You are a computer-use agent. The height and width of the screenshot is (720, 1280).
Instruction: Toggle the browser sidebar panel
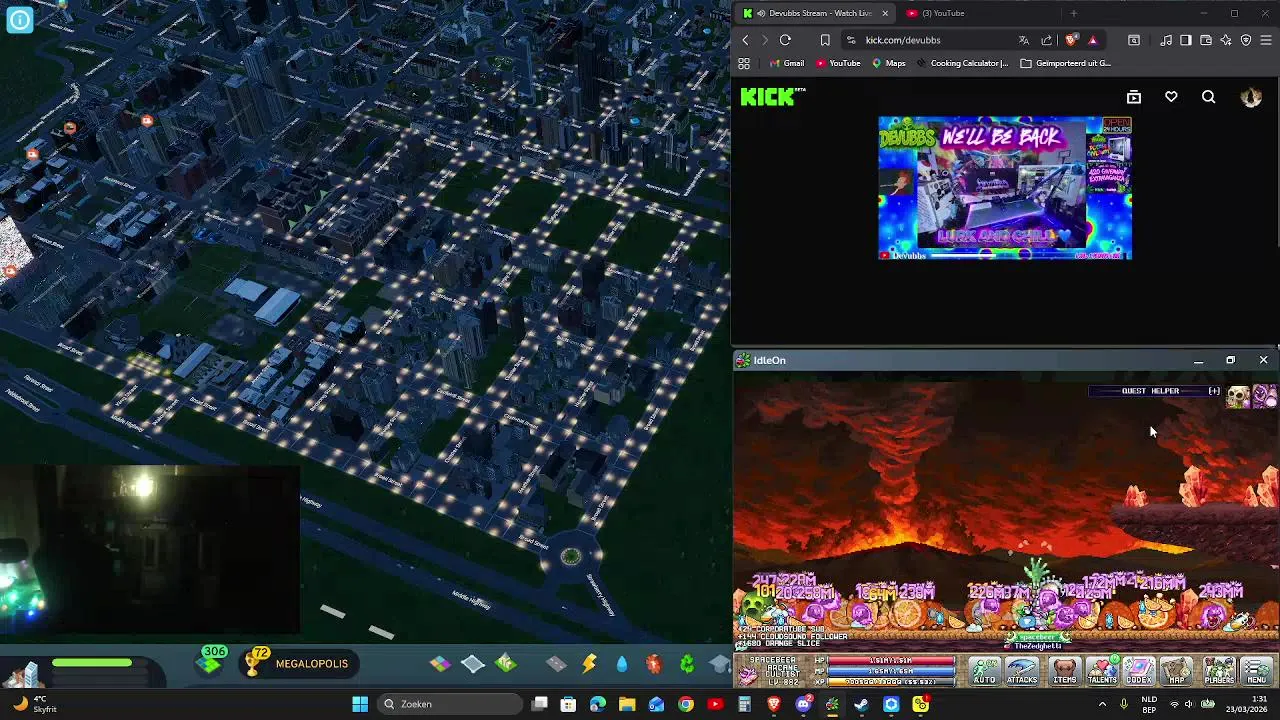(1186, 40)
